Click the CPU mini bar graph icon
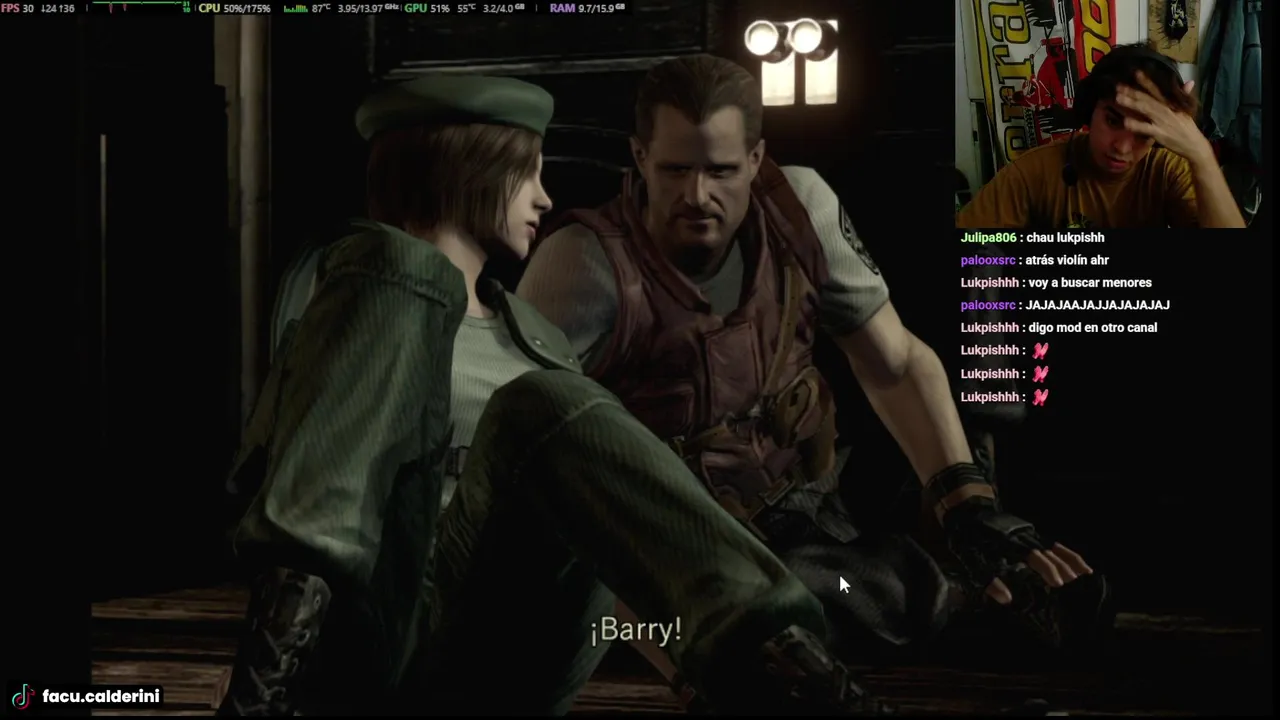This screenshot has height=720, width=1280. click(x=295, y=8)
